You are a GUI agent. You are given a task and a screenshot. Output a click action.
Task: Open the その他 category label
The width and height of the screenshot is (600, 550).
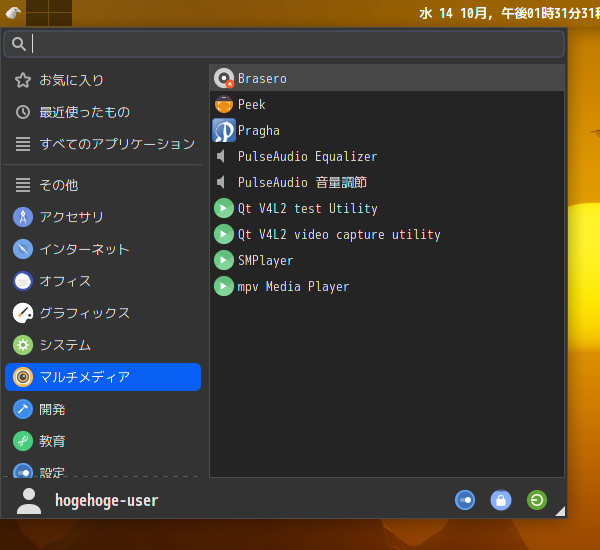tap(59, 185)
